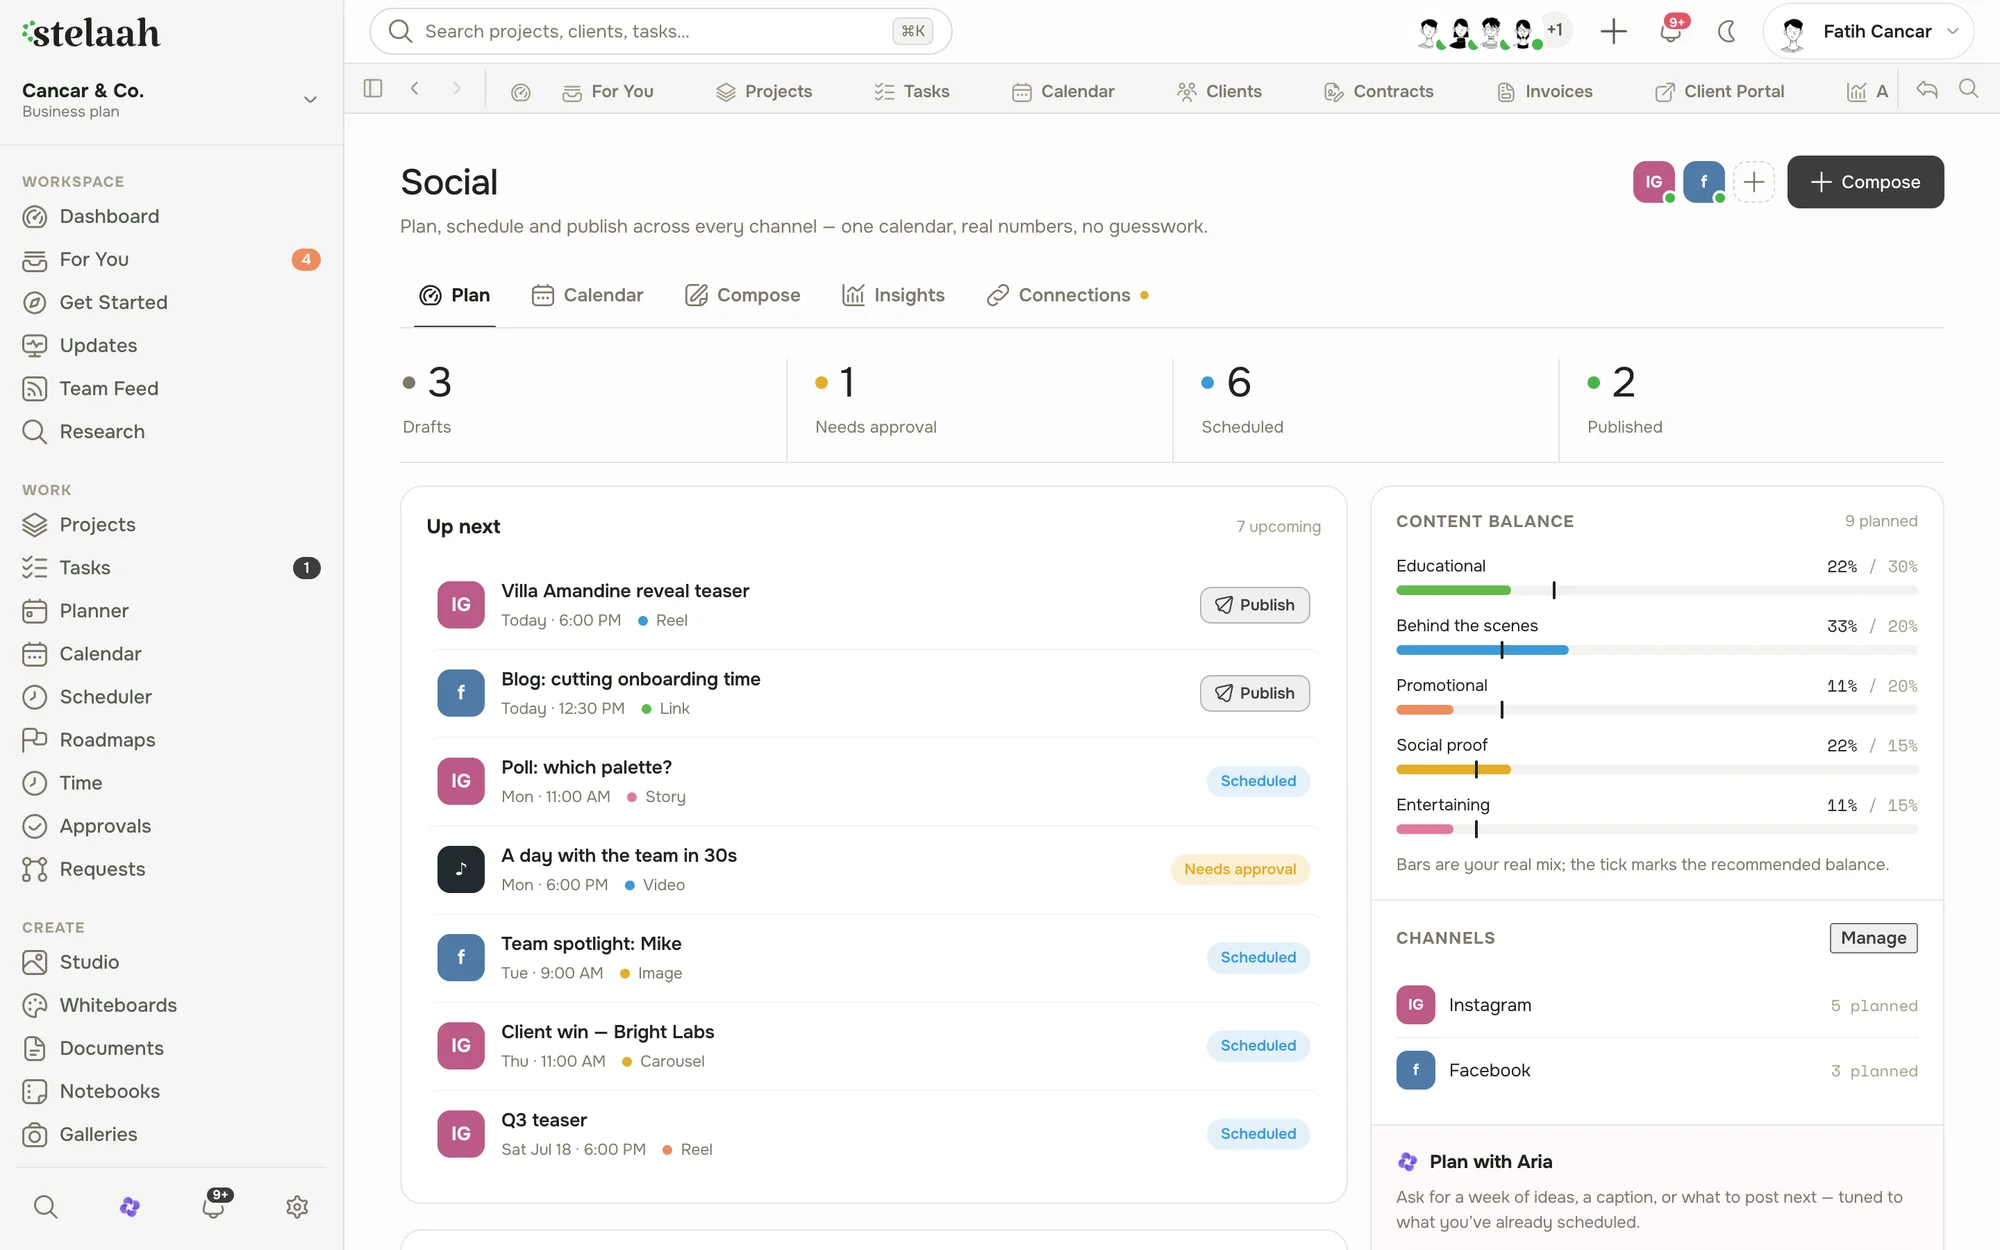Click Needs approval badge on team video
The height and width of the screenshot is (1250, 2000).
[1240, 869]
